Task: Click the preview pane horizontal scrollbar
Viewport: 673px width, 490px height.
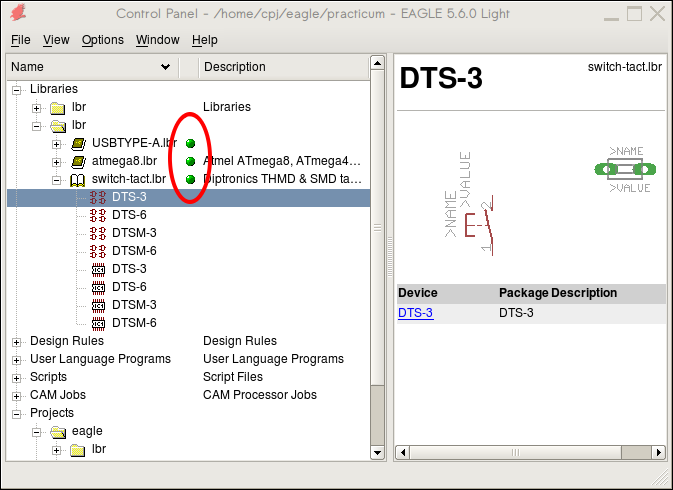Action: (x=530, y=452)
